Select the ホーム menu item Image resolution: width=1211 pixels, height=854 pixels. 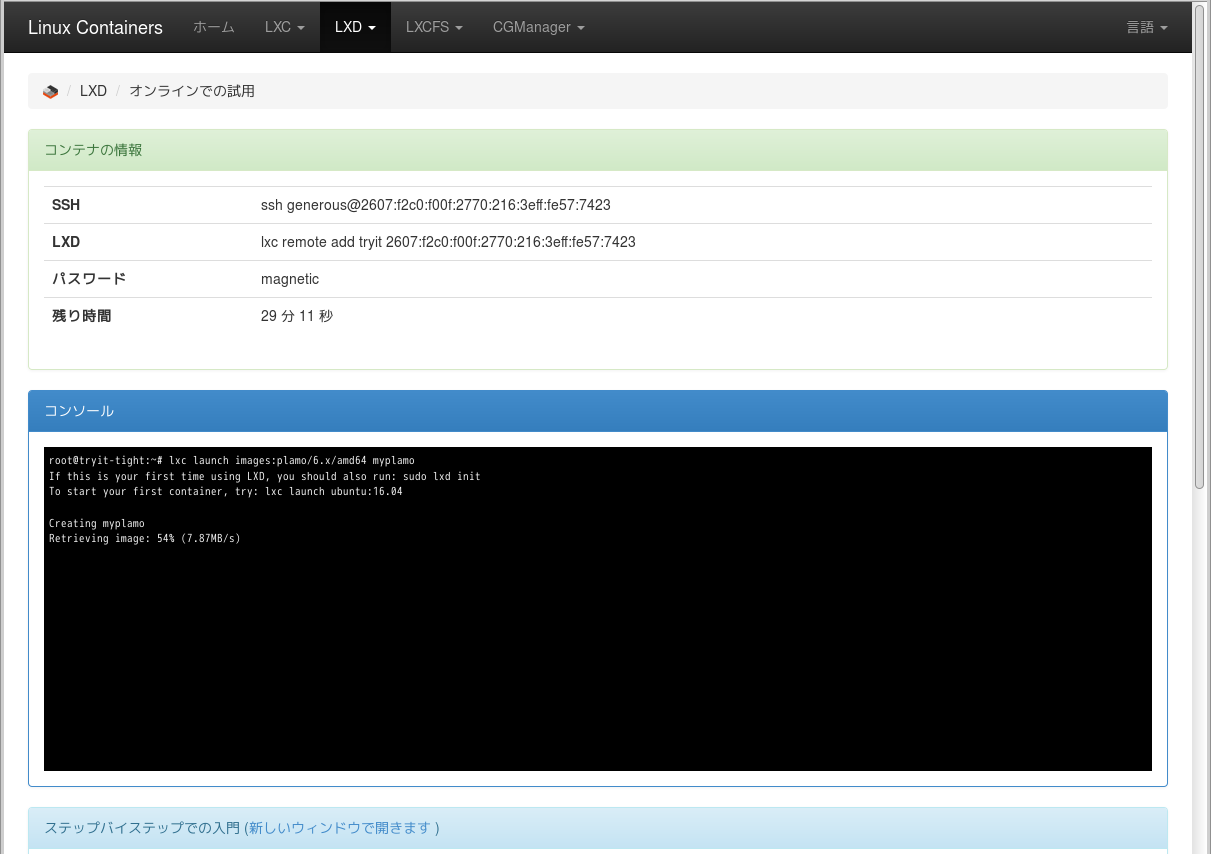click(x=213, y=27)
